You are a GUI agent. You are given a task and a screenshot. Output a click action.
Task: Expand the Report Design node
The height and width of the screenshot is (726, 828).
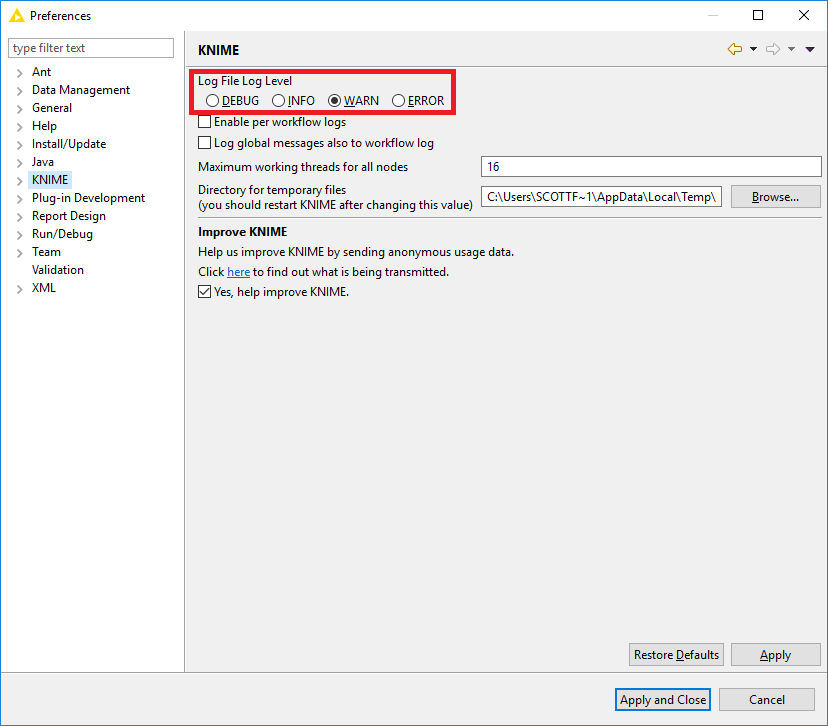coord(20,216)
